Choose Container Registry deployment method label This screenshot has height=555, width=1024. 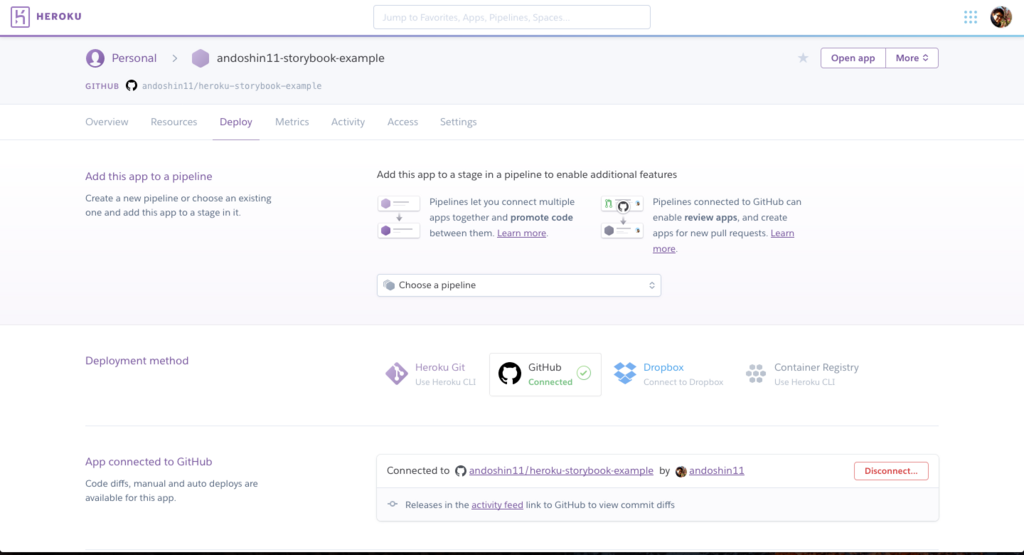816,368
